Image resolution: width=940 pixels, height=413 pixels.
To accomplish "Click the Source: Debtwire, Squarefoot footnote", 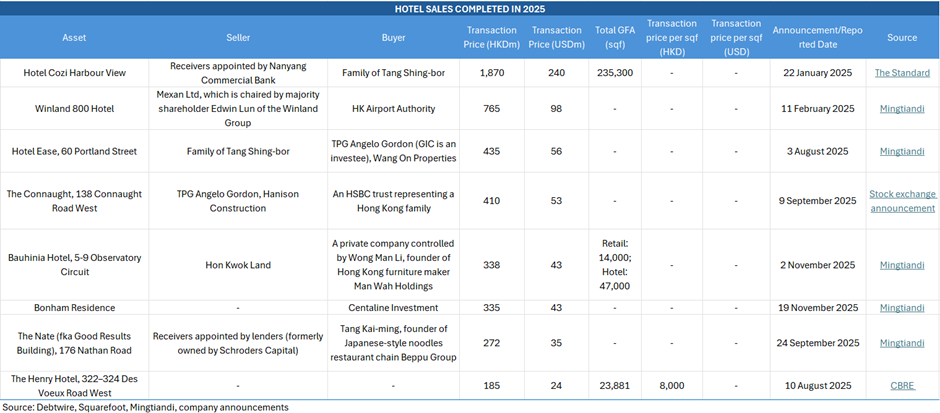I will [145, 407].
